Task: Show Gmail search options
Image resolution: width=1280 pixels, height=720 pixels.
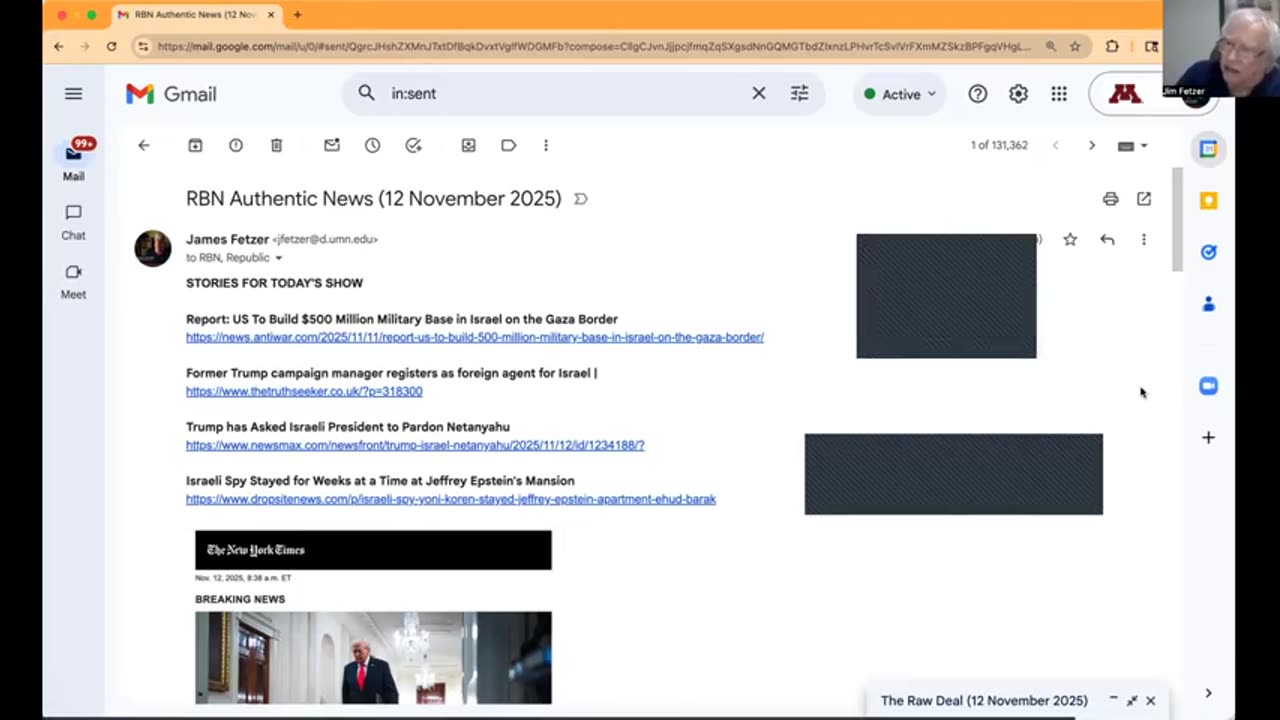Action: (x=799, y=93)
